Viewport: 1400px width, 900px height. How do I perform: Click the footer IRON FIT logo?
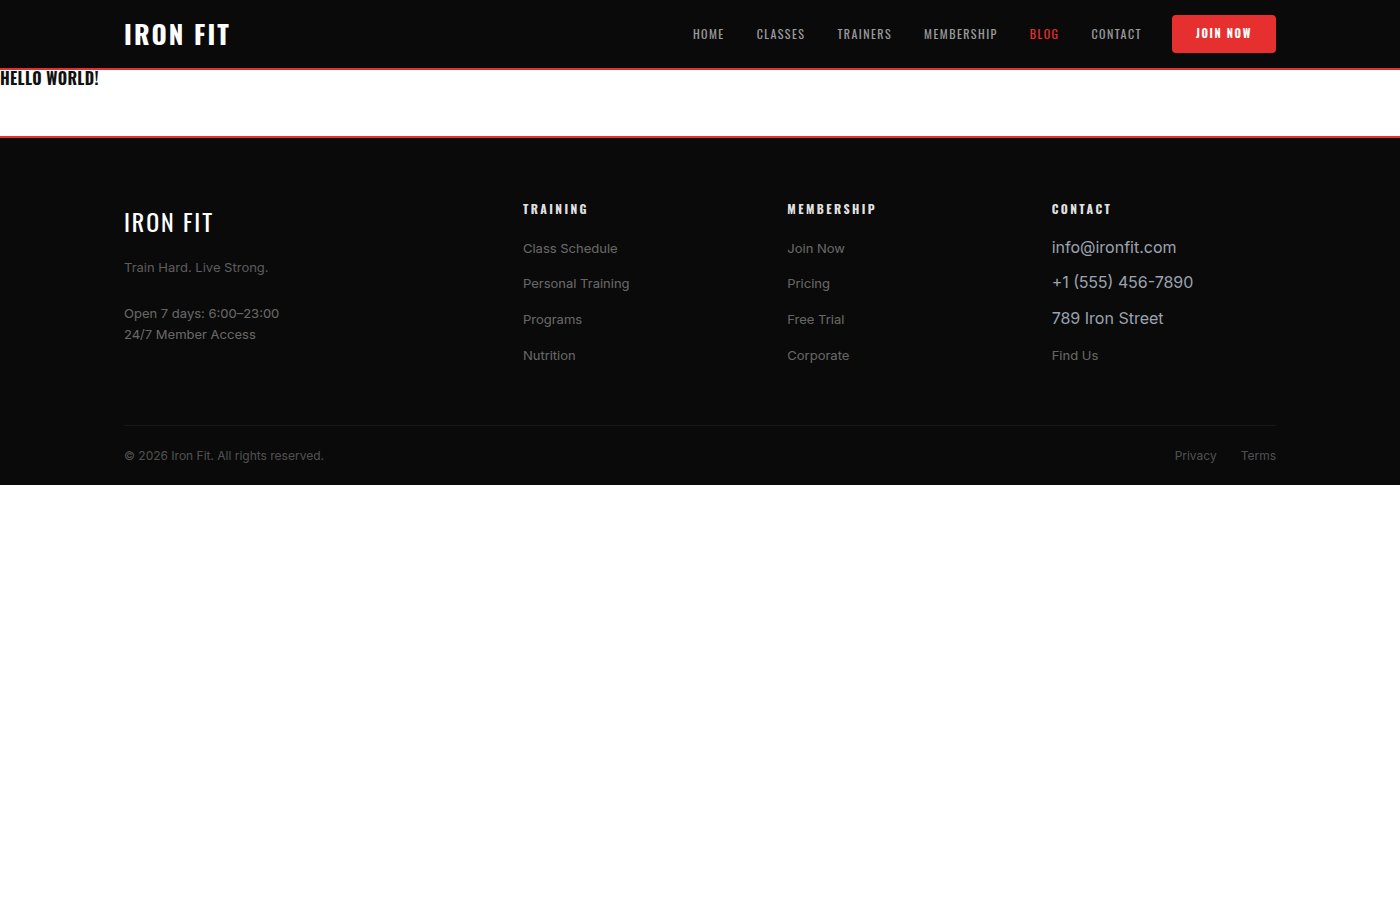(168, 222)
